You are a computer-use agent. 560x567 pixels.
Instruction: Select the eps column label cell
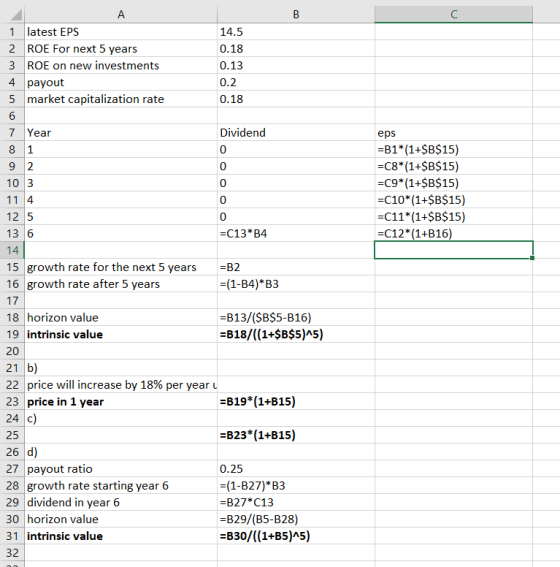[453, 133]
